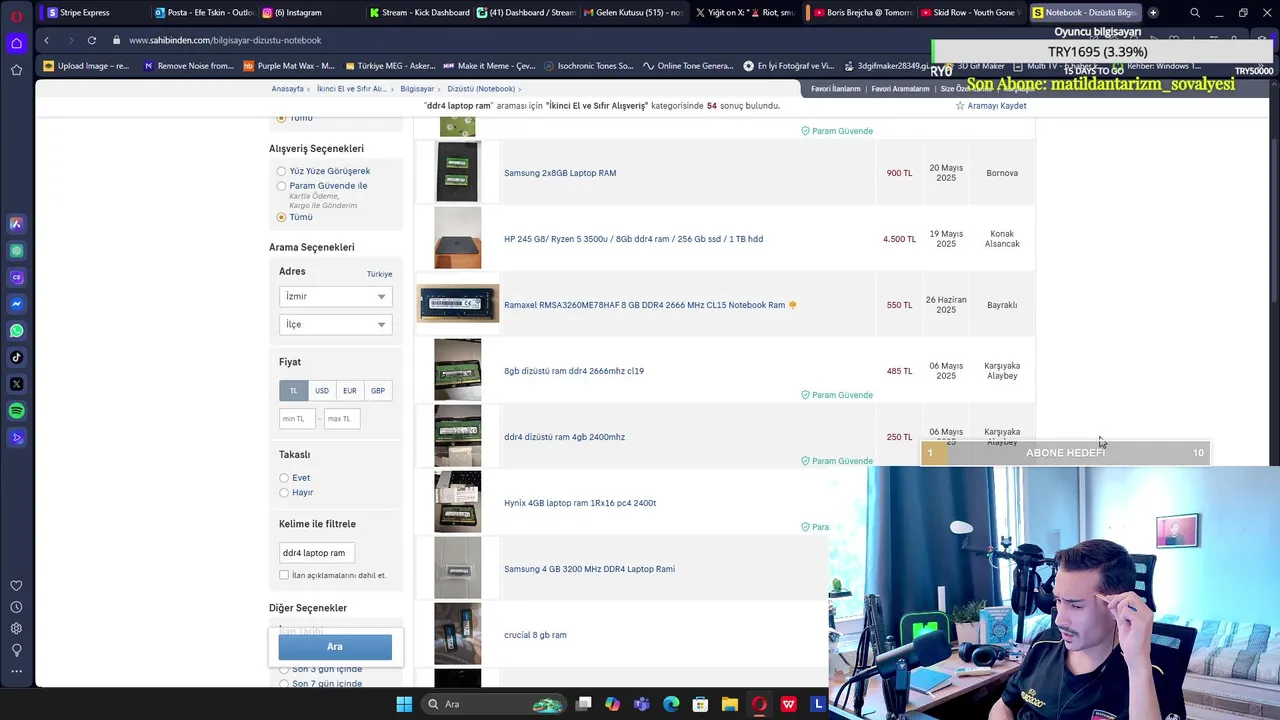Click the browser address bar URL
The image size is (1280, 720).
click(x=225, y=40)
